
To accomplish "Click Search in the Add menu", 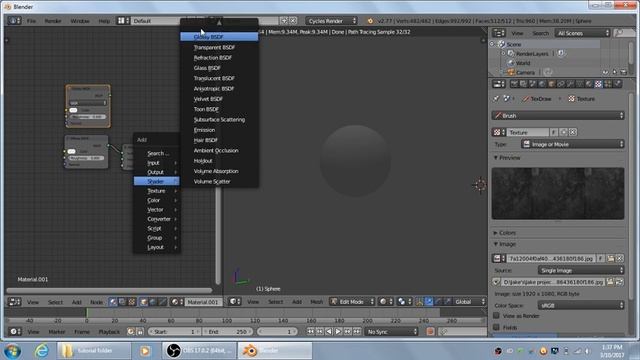I will coord(157,153).
